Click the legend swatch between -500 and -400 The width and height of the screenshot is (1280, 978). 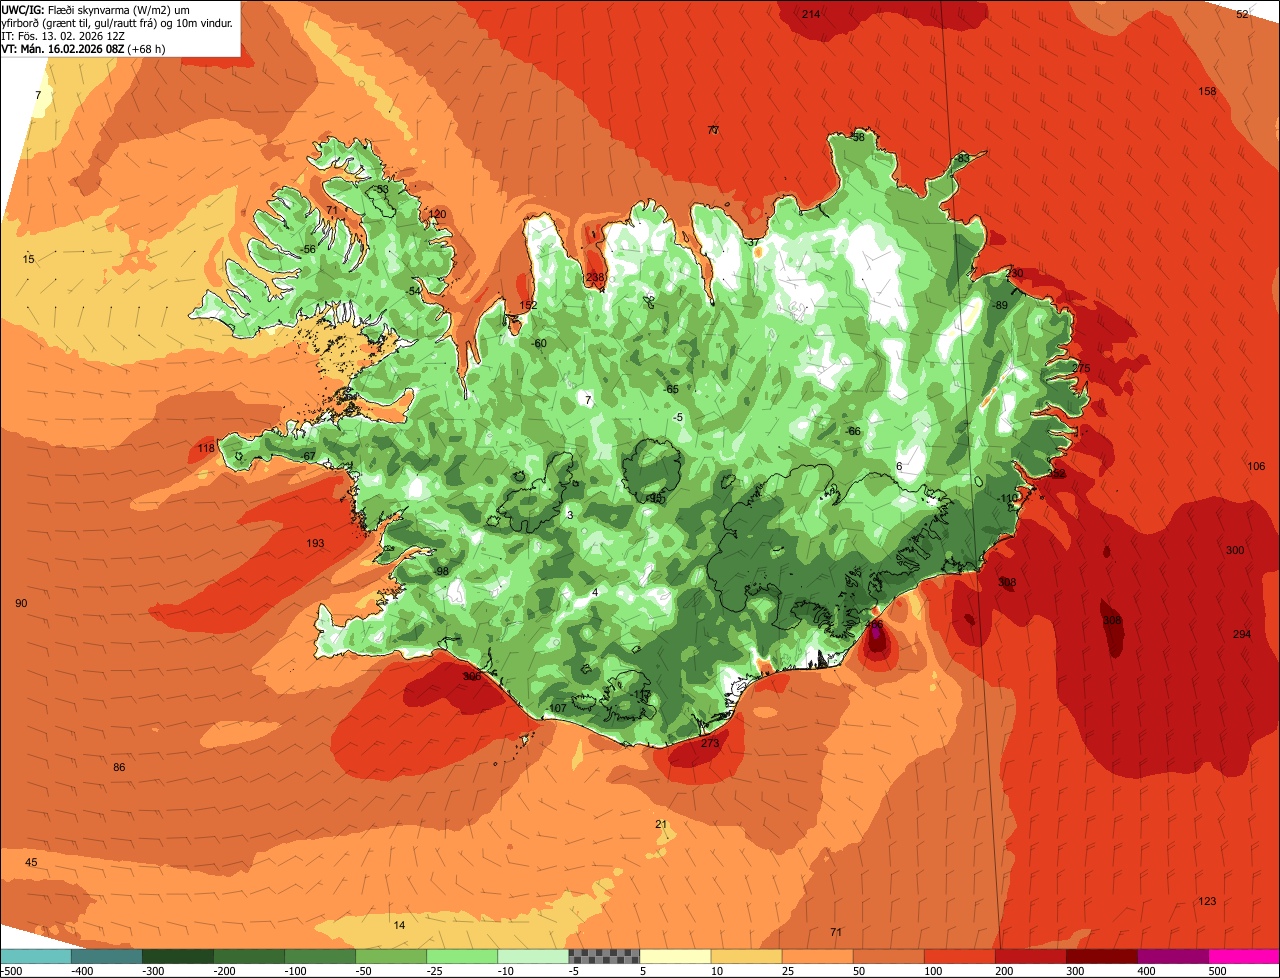[x=36, y=956]
